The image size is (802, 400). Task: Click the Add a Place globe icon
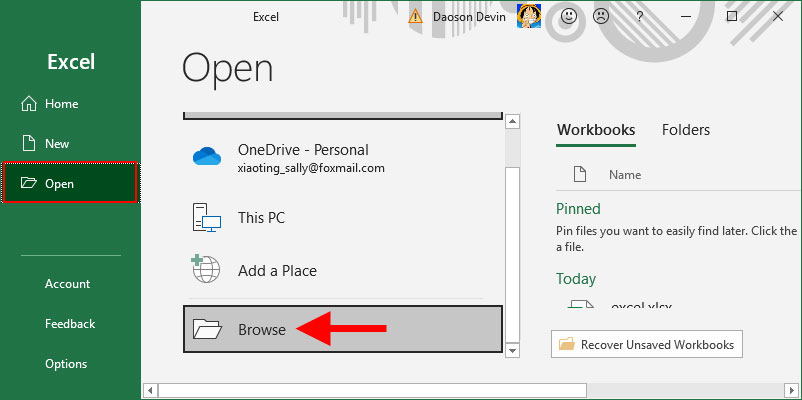coord(206,269)
